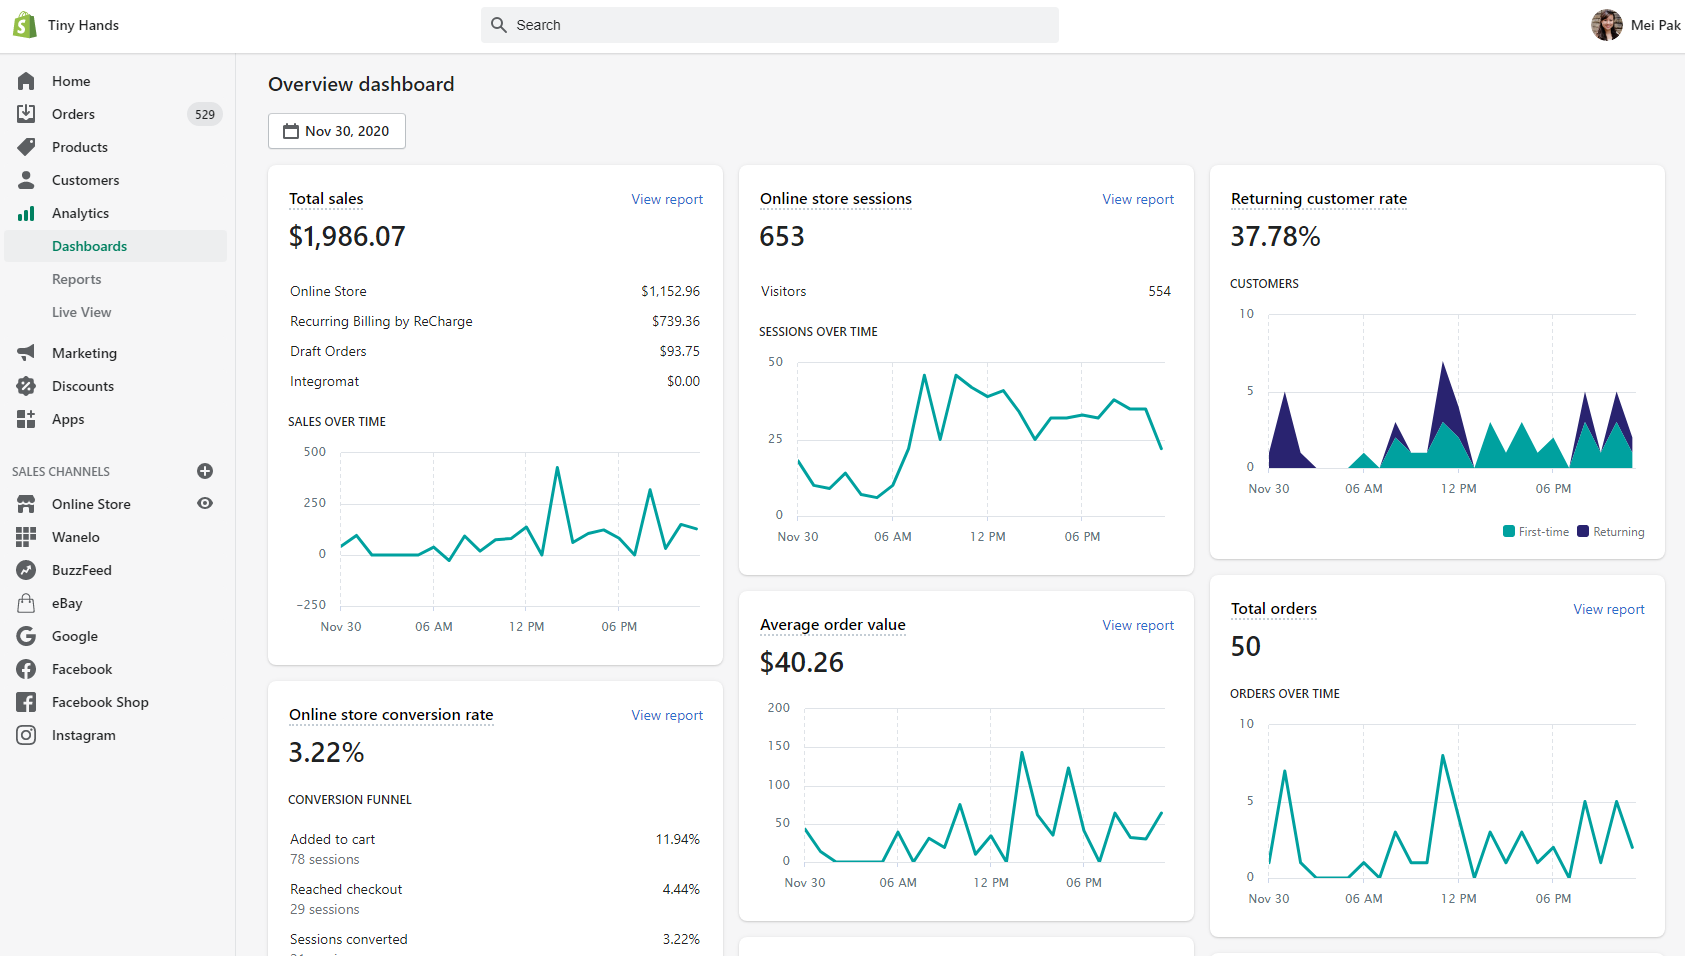Click the Shopify bag logo
This screenshot has width=1685, height=956.
click(x=25, y=25)
